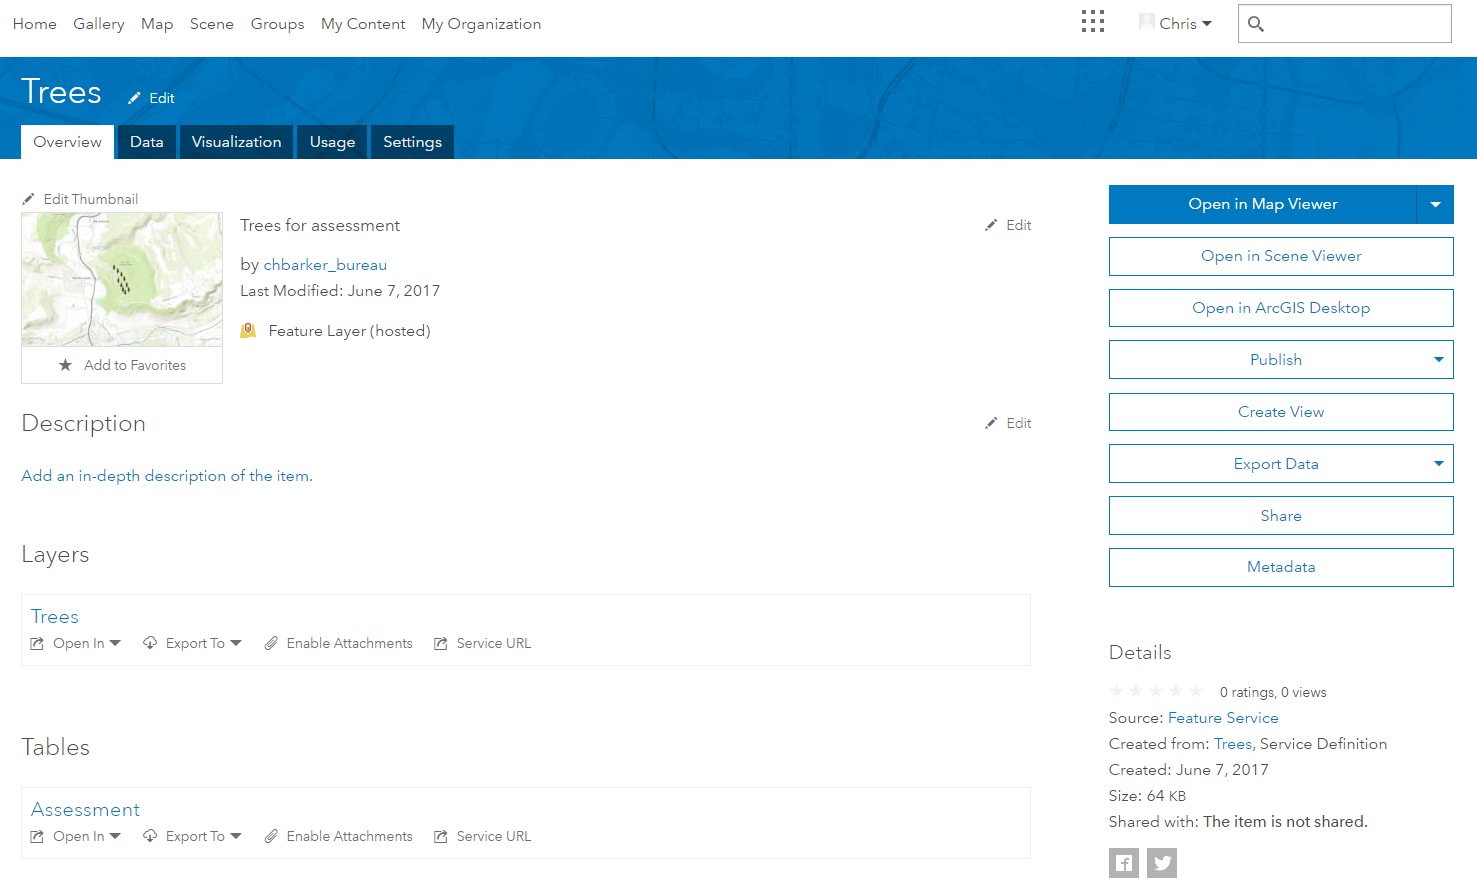Screen dimensions: 1477x894
Task: Click the Share button
Action: 1281,516
